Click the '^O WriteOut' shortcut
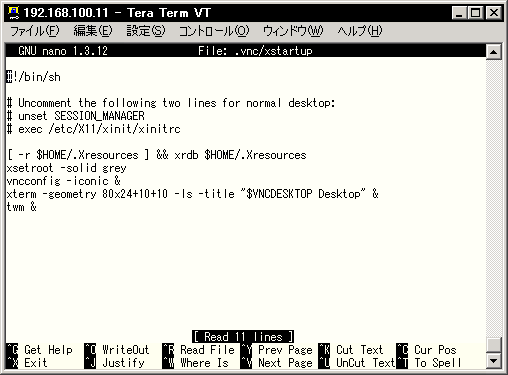Viewport: 508px width, 375px height. tap(117, 350)
